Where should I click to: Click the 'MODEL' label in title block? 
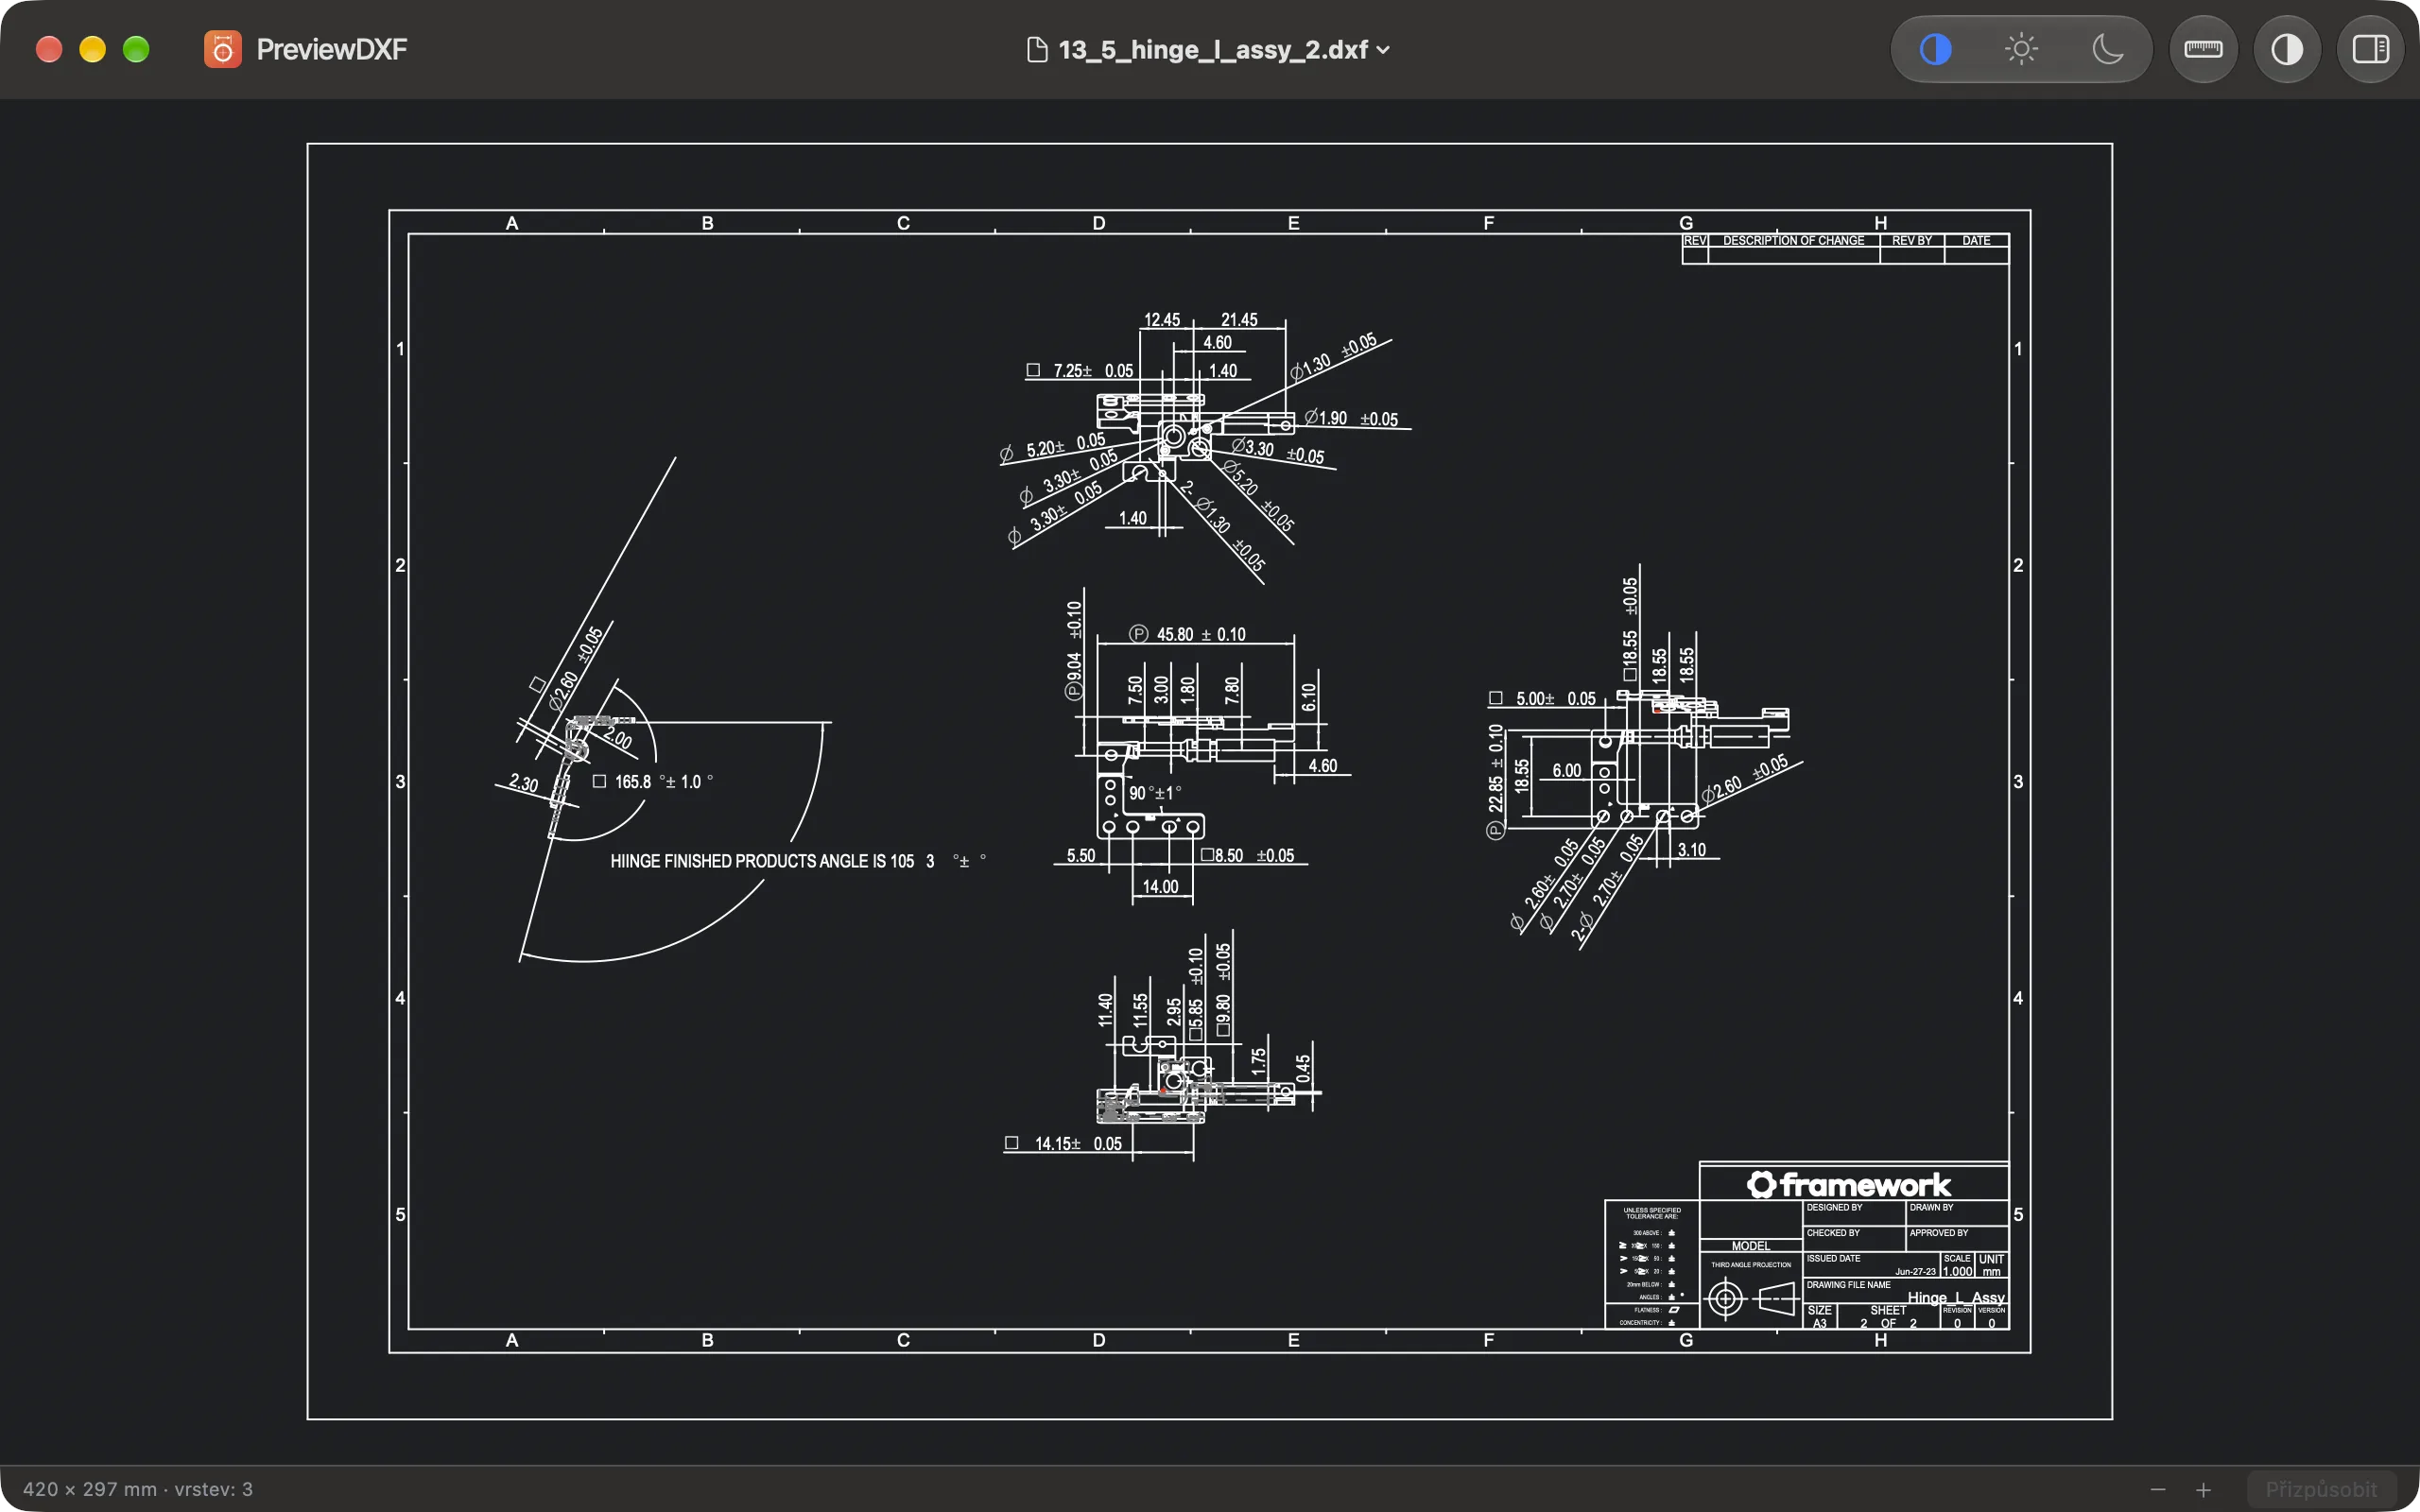[1751, 1246]
